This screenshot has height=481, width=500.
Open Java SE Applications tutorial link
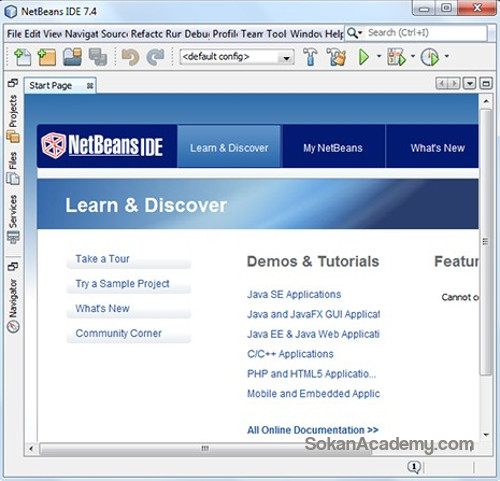[x=294, y=294]
